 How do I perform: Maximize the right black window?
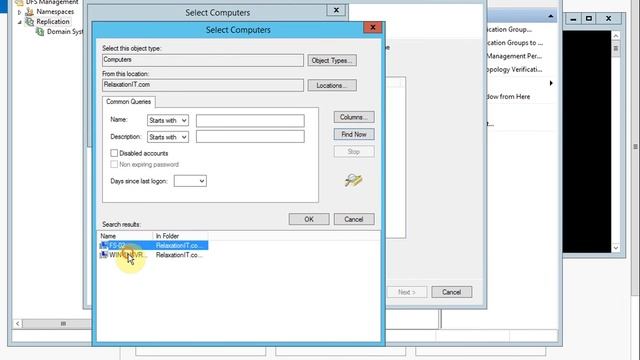tap(589, 19)
